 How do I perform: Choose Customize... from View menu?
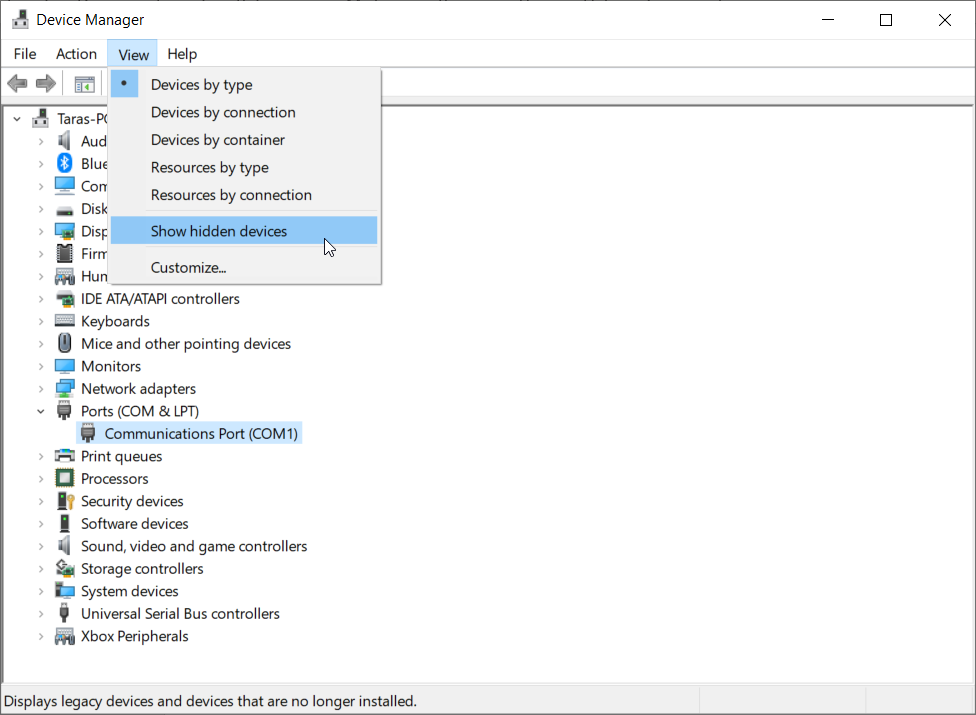click(244, 268)
